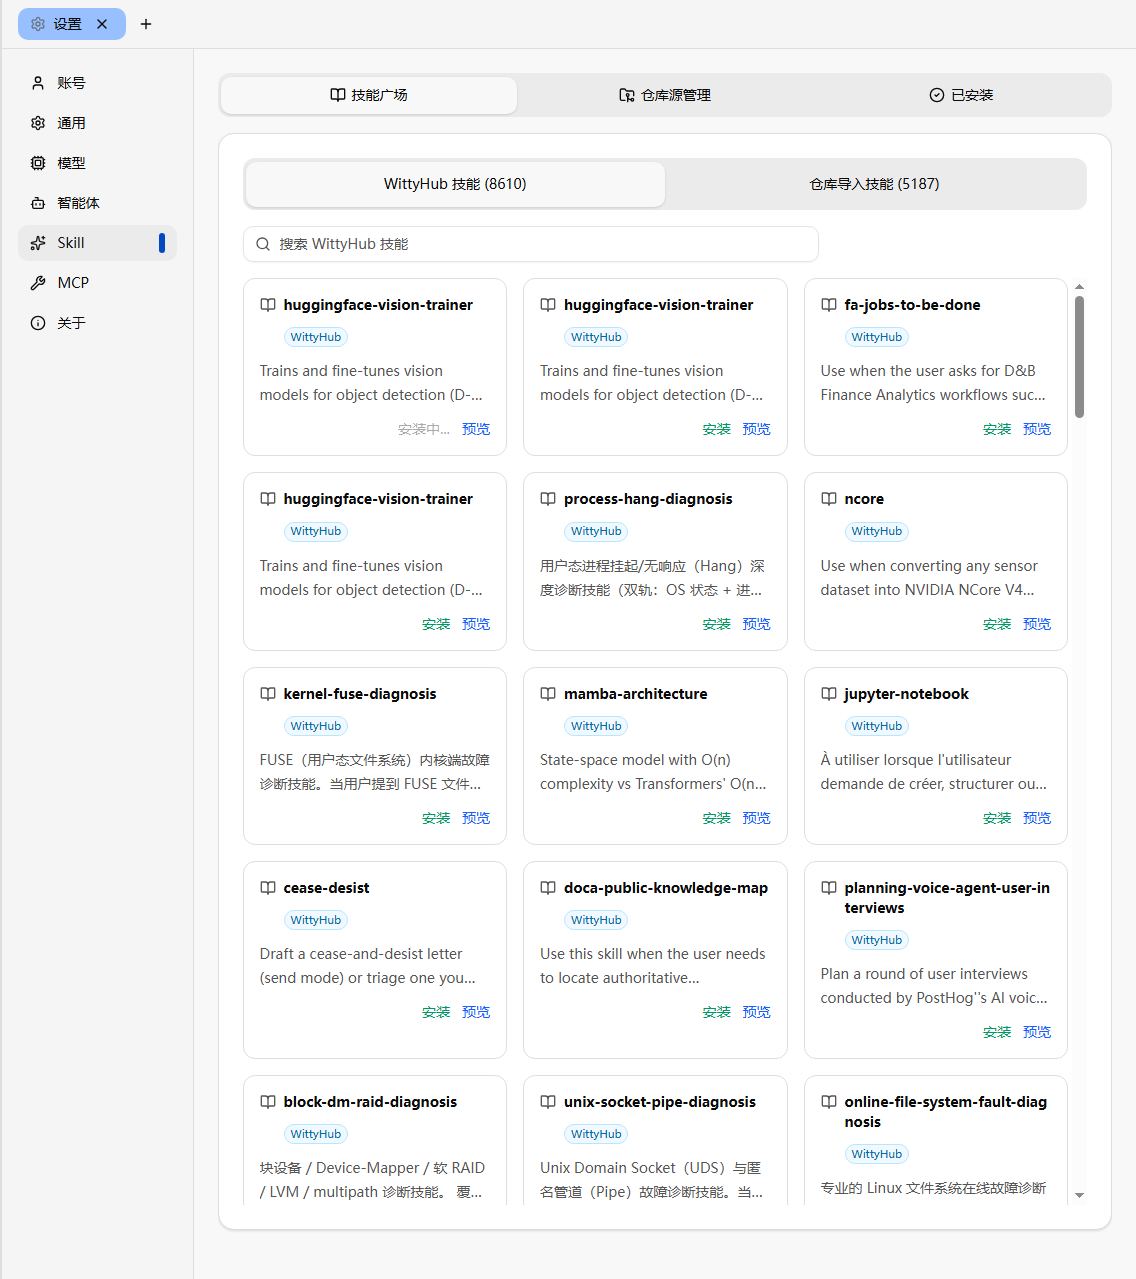Open the 关于 info icon
Viewport: 1136px width, 1279px height.
click(38, 323)
